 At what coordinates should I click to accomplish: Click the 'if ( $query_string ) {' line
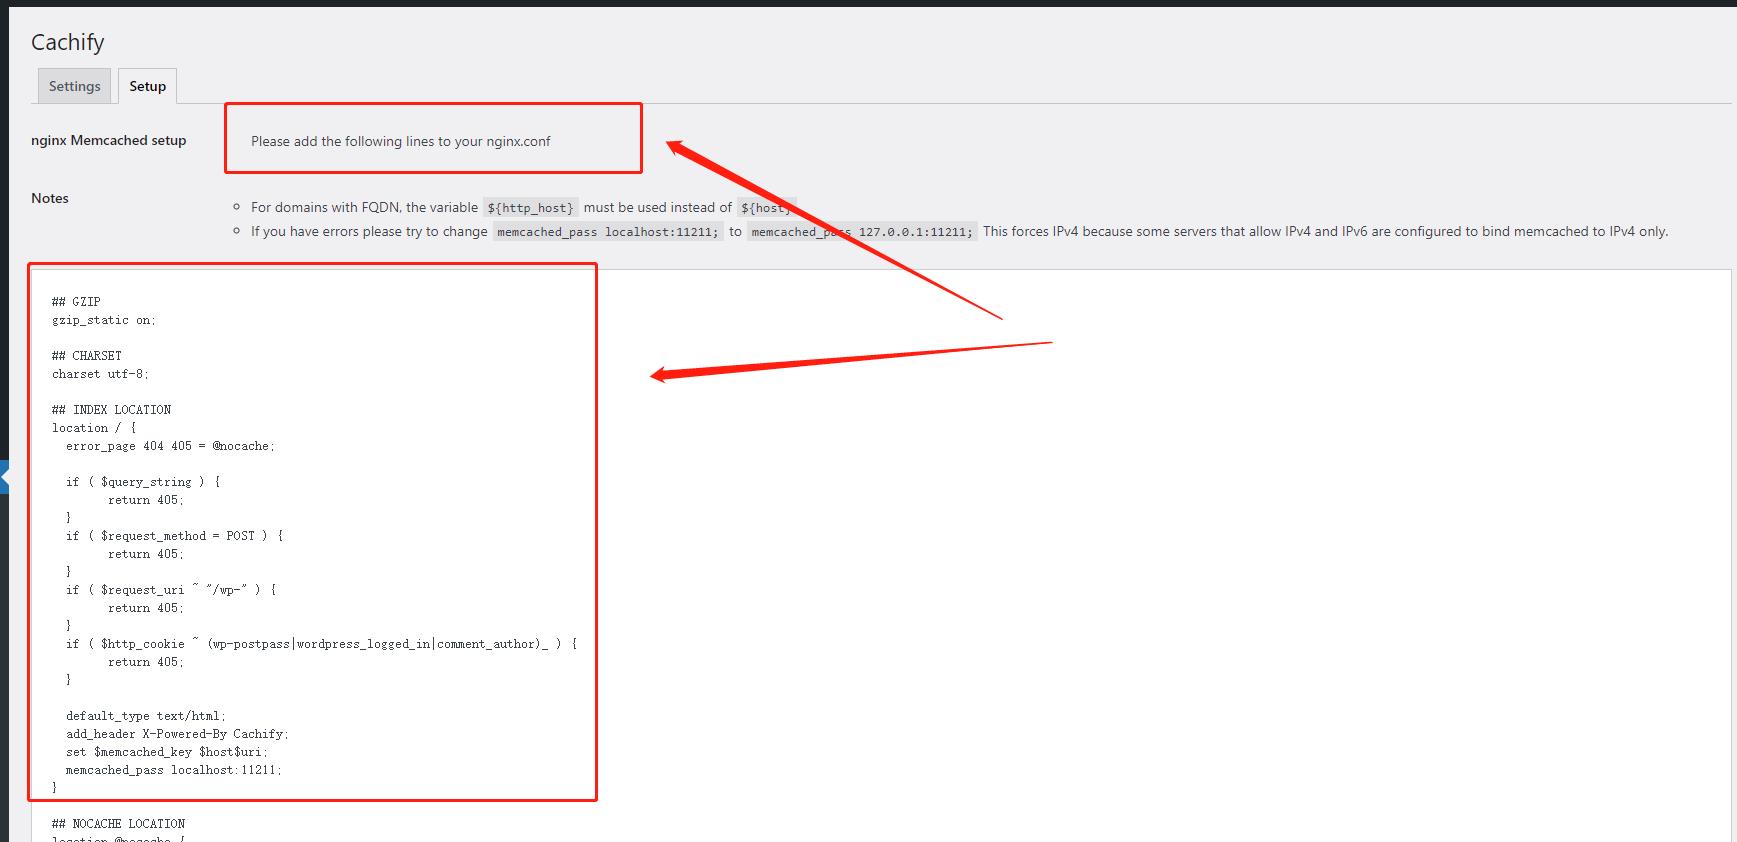click(x=143, y=482)
